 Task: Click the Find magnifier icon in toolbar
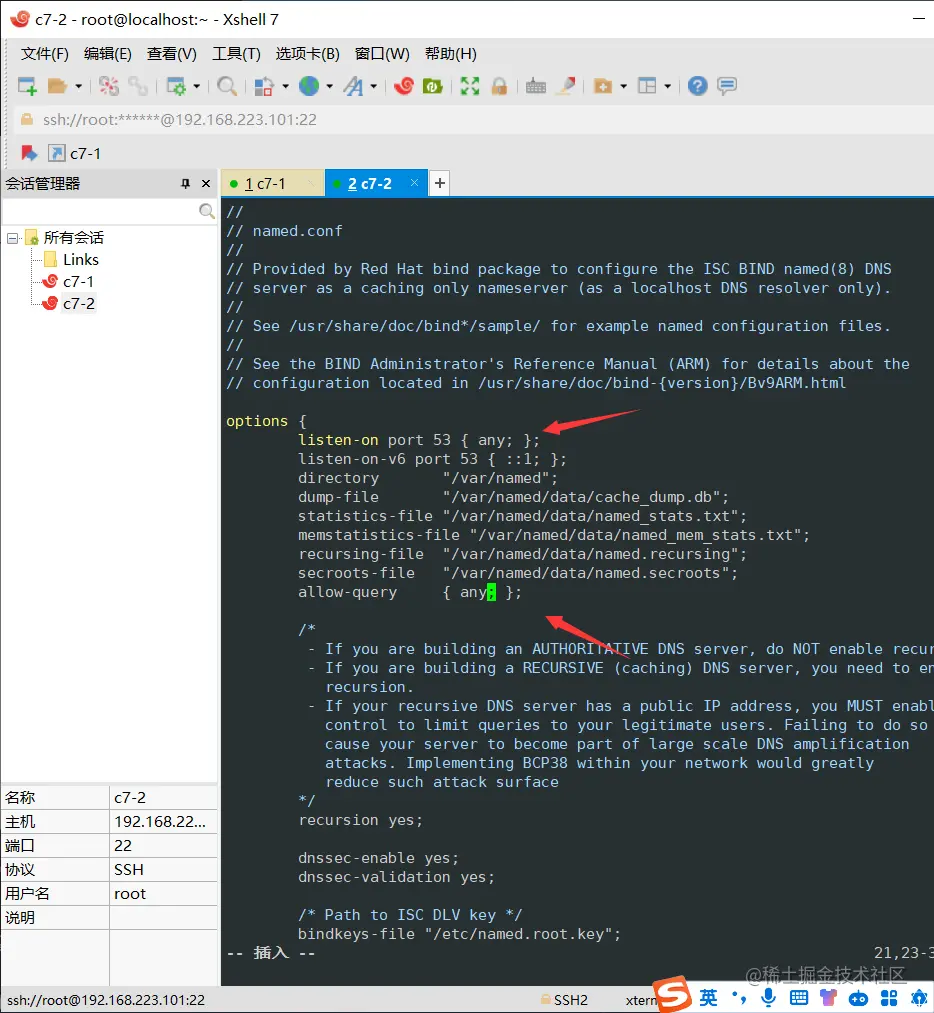[x=227, y=86]
